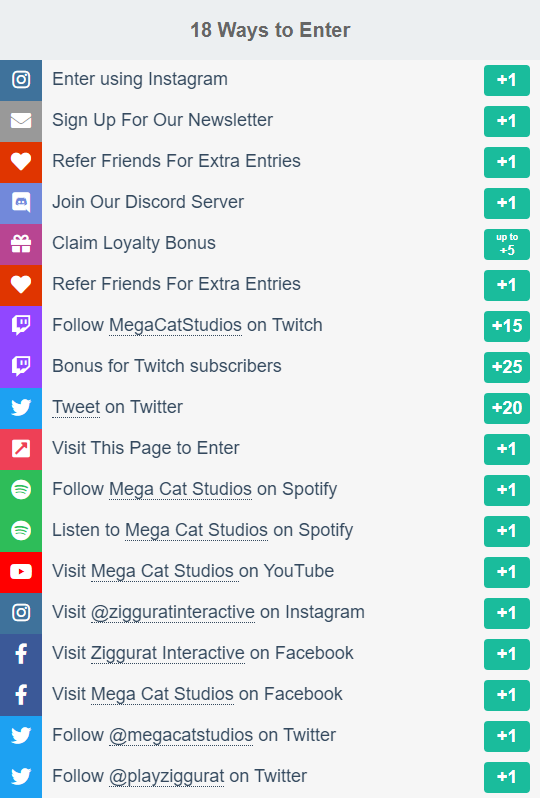Click the Twitch icon beside Follow MegaCatStudios
540x798 pixels.
click(x=21, y=326)
